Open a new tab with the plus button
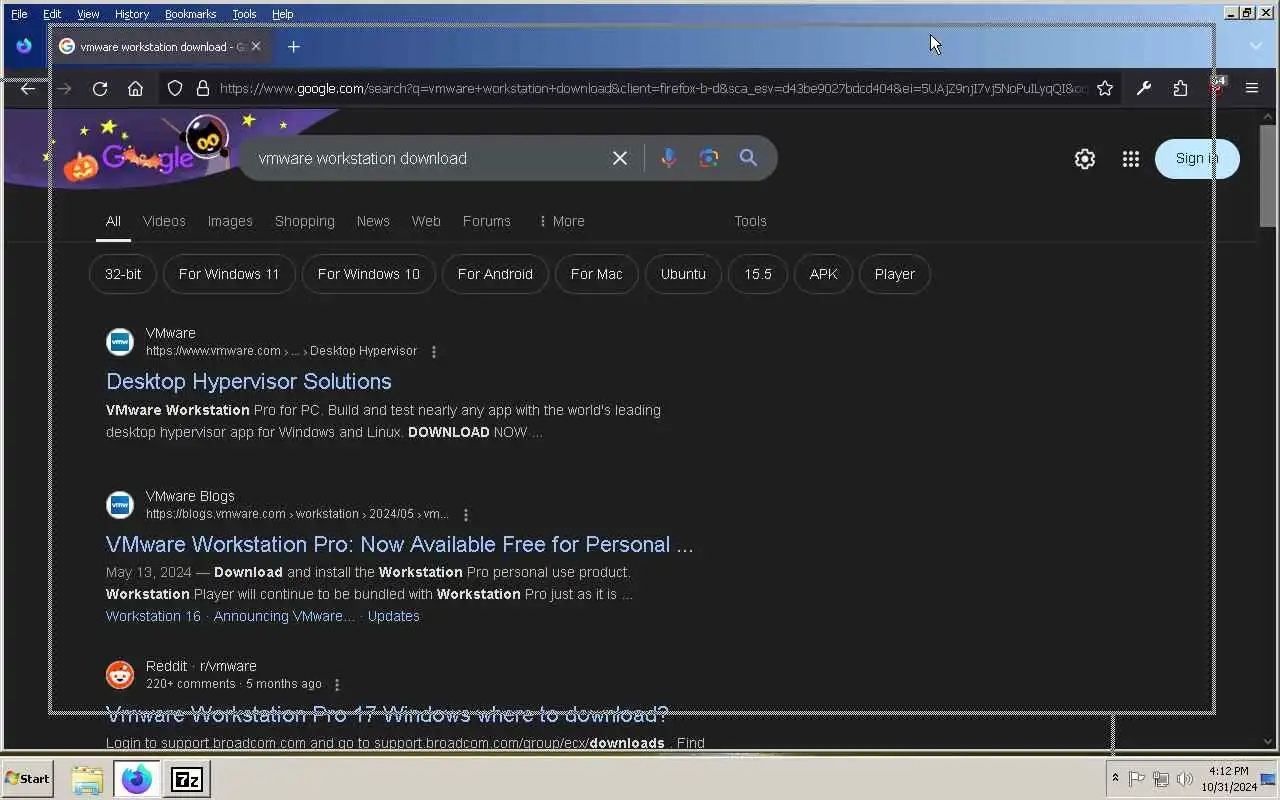 (293, 46)
